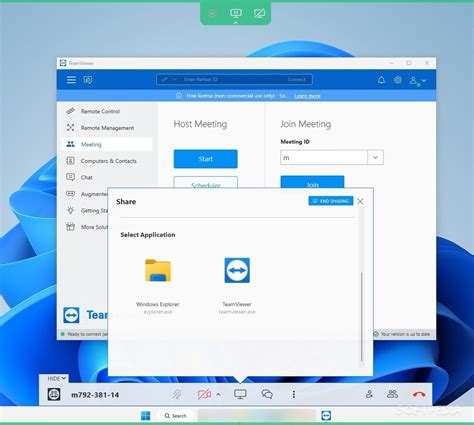Click the TeamViewer logo in bottom-left
The height and width of the screenshot is (425, 474).
[71, 315]
